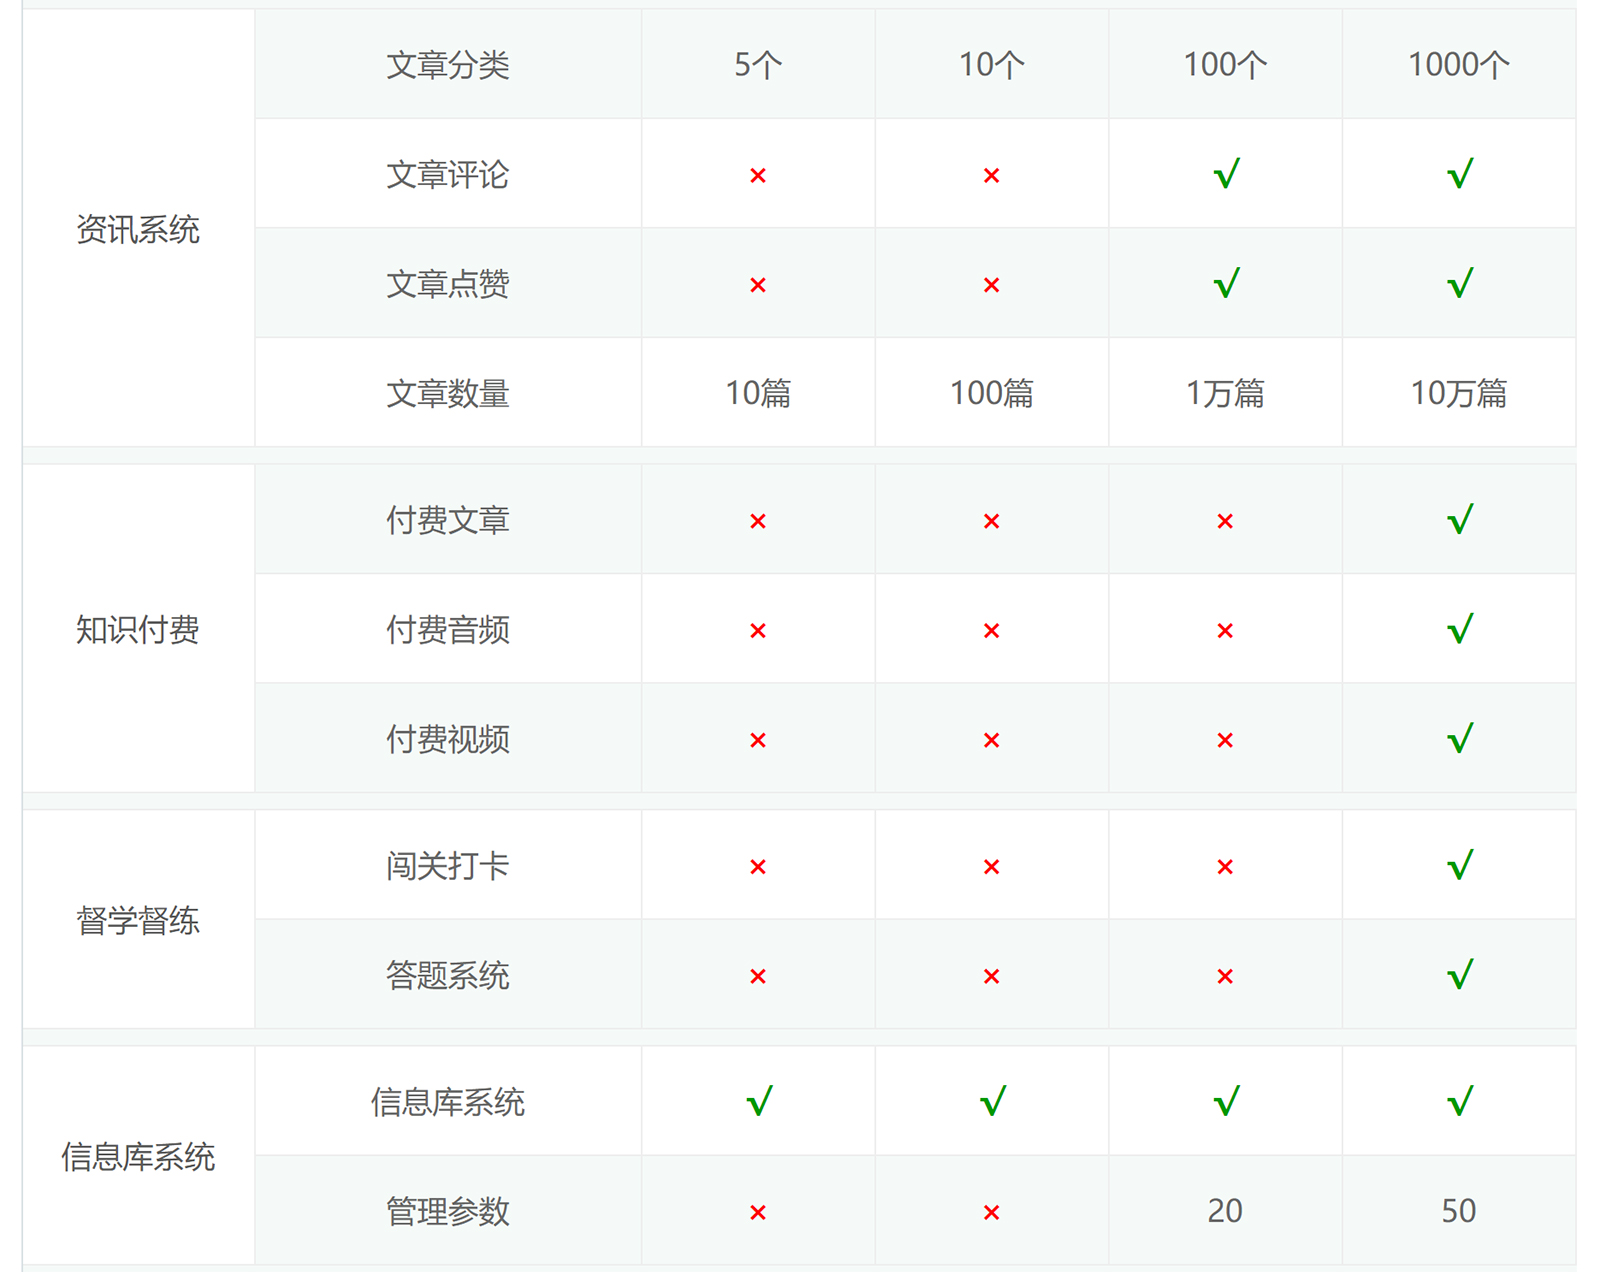The height and width of the screenshot is (1272, 1600).
Task: Select the leftmost 信息库系统 category cell
Action: point(138,1156)
